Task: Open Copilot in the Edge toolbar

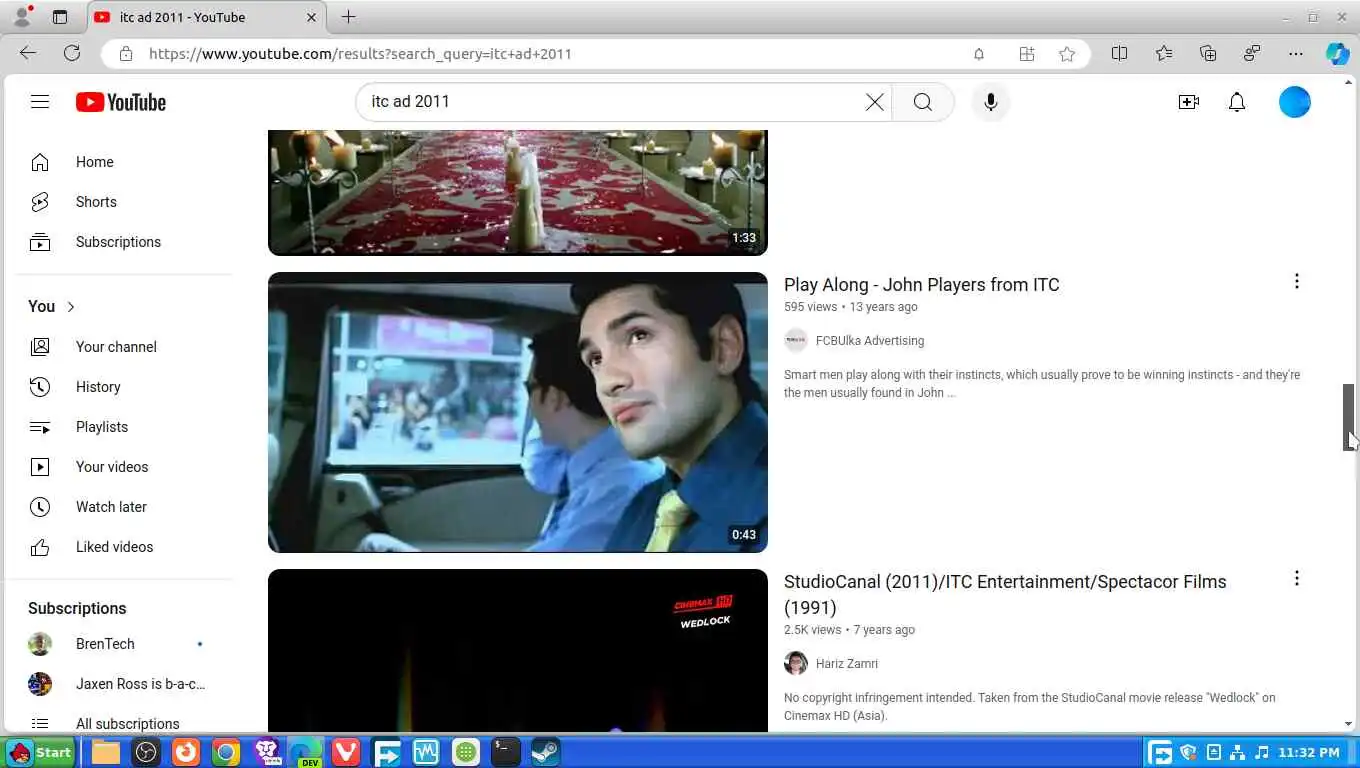Action: [1338, 54]
